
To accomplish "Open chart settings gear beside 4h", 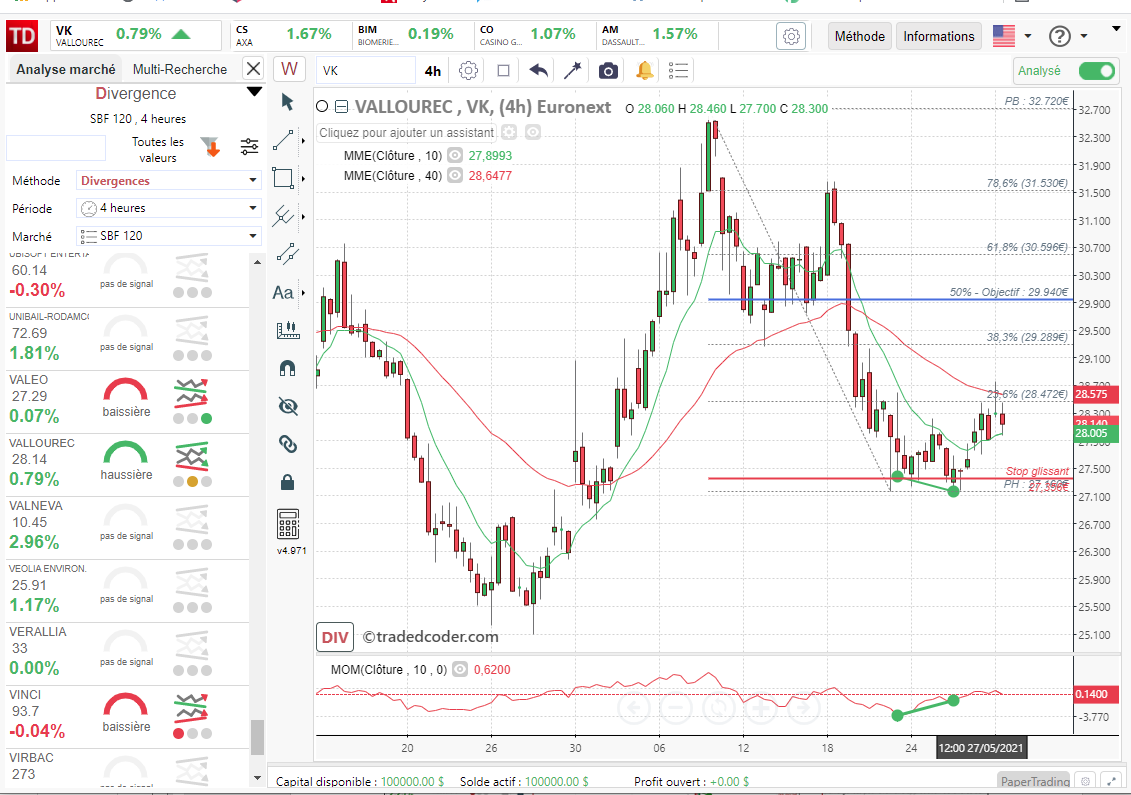I will click(469, 71).
